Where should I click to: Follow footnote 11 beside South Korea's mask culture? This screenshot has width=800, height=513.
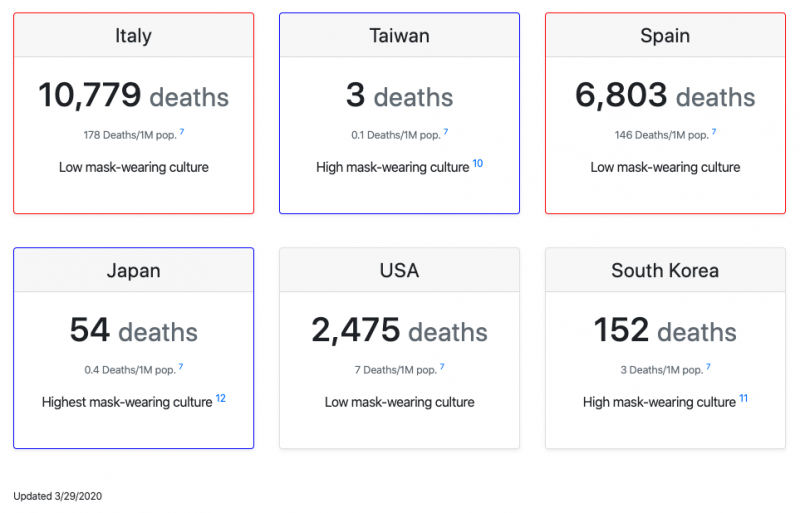[744, 398]
